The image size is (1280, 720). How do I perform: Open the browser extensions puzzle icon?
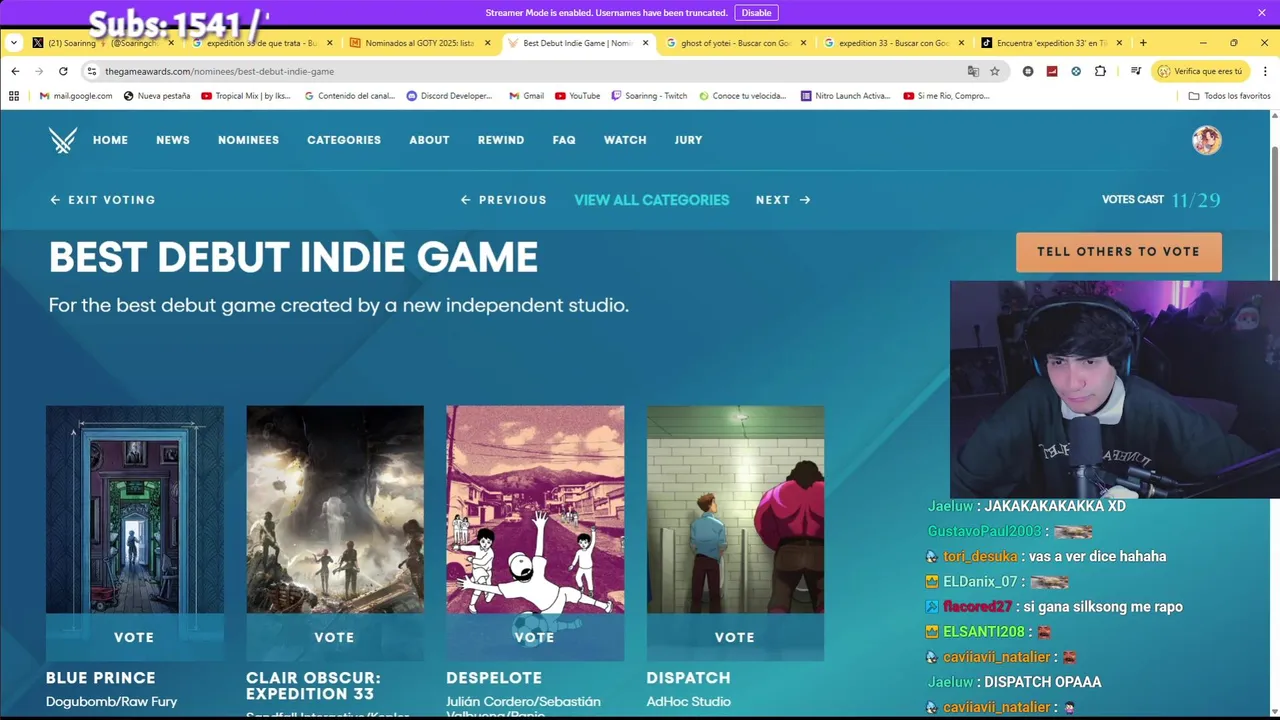[x=1100, y=71]
